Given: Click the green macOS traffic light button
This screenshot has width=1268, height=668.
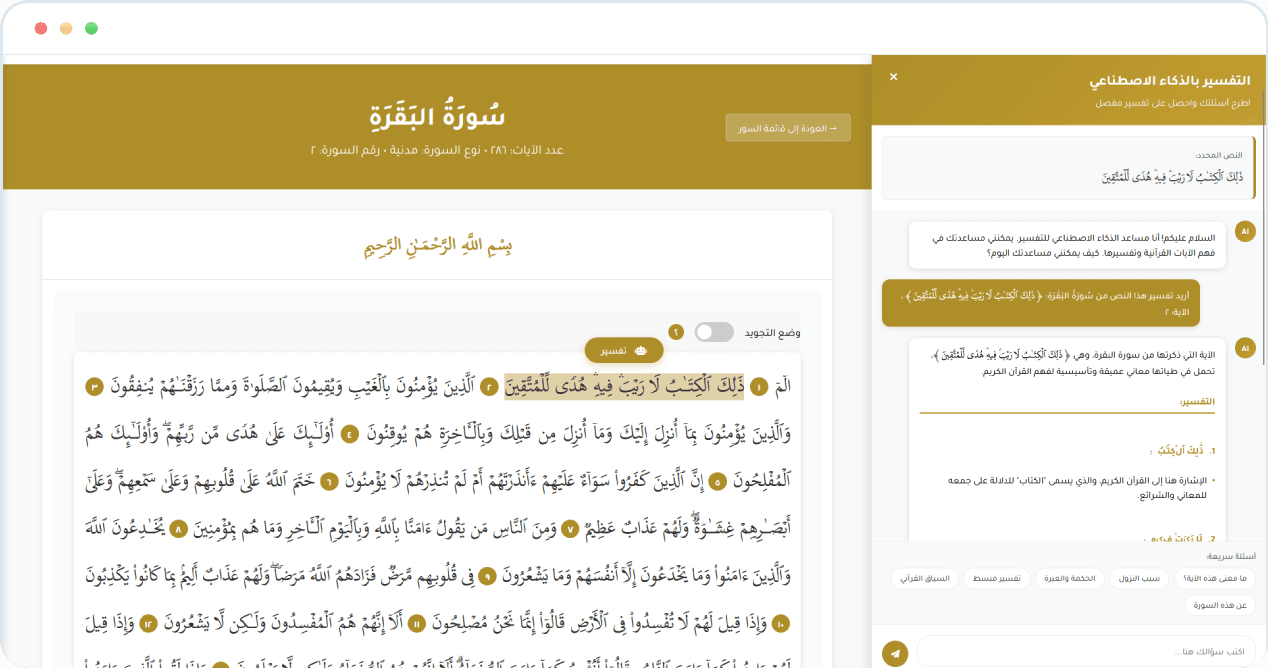Looking at the screenshot, I should pyautogui.click(x=91, y=29).
